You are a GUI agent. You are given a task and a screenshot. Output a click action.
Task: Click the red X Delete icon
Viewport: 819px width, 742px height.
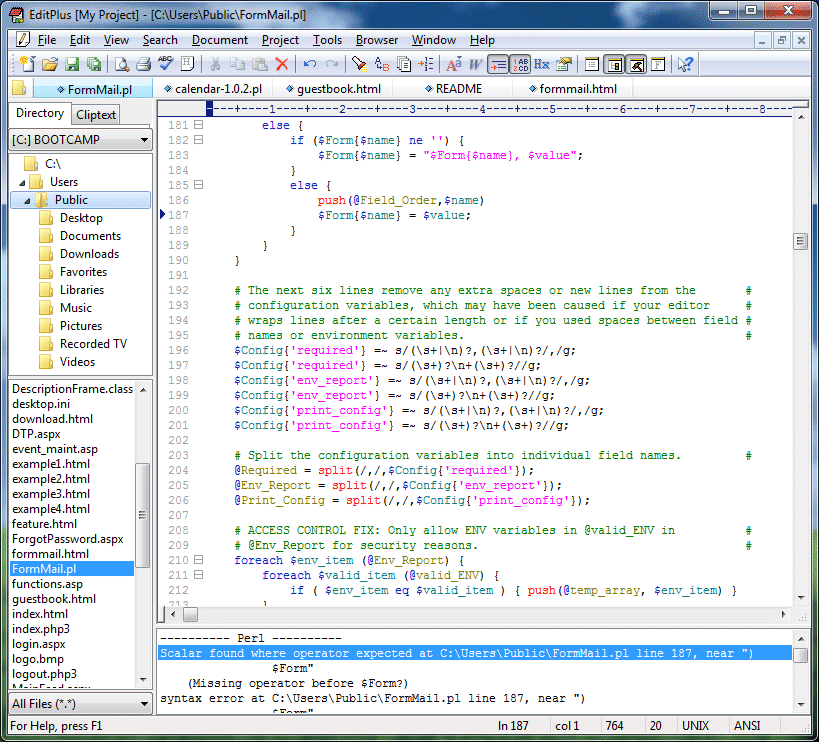coord(282,64)
